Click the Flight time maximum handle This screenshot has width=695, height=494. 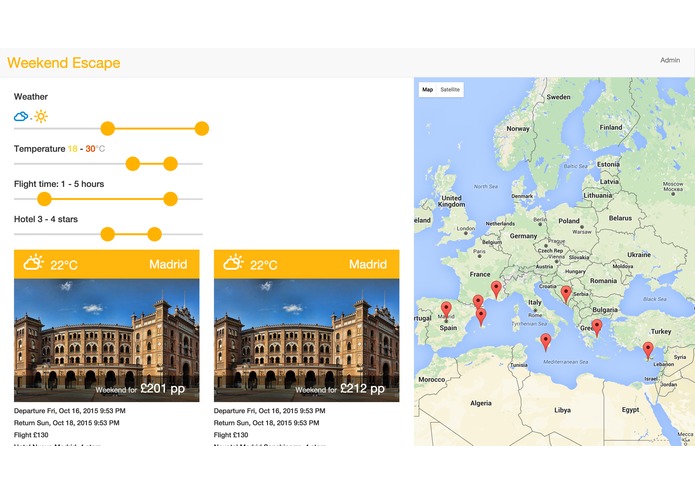click(170, 199)
